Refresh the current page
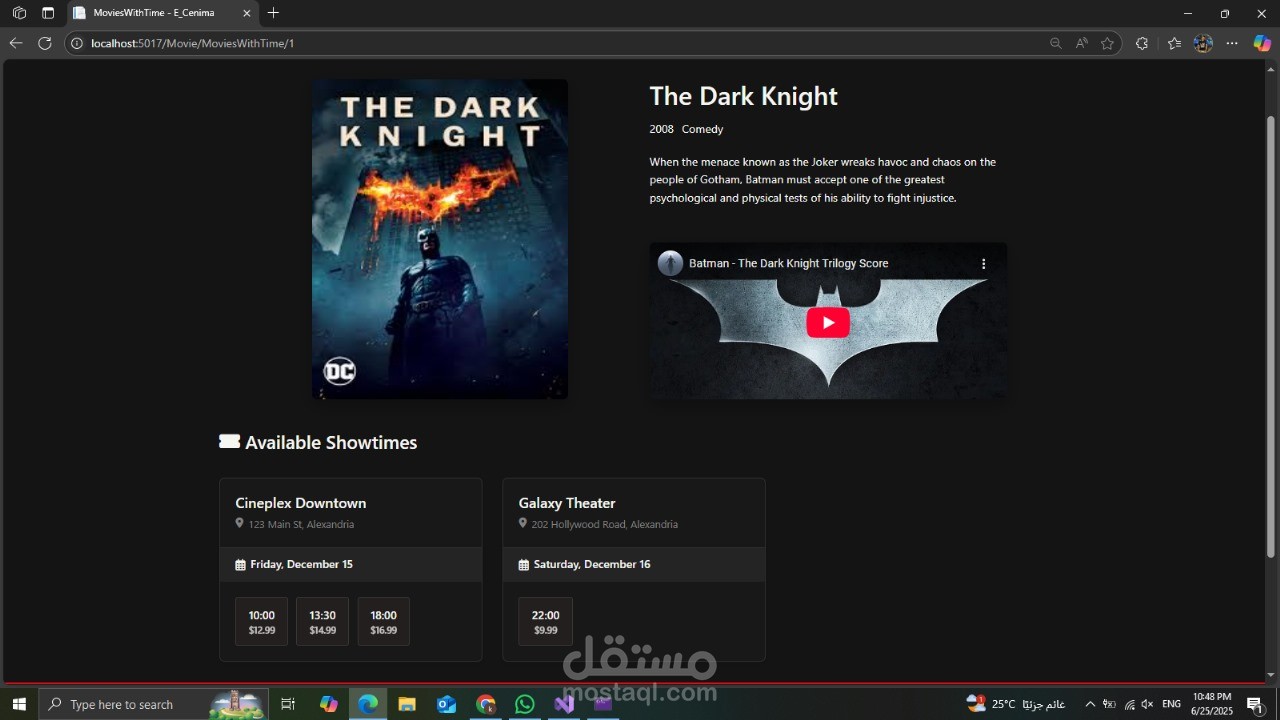 pos(44,43)
